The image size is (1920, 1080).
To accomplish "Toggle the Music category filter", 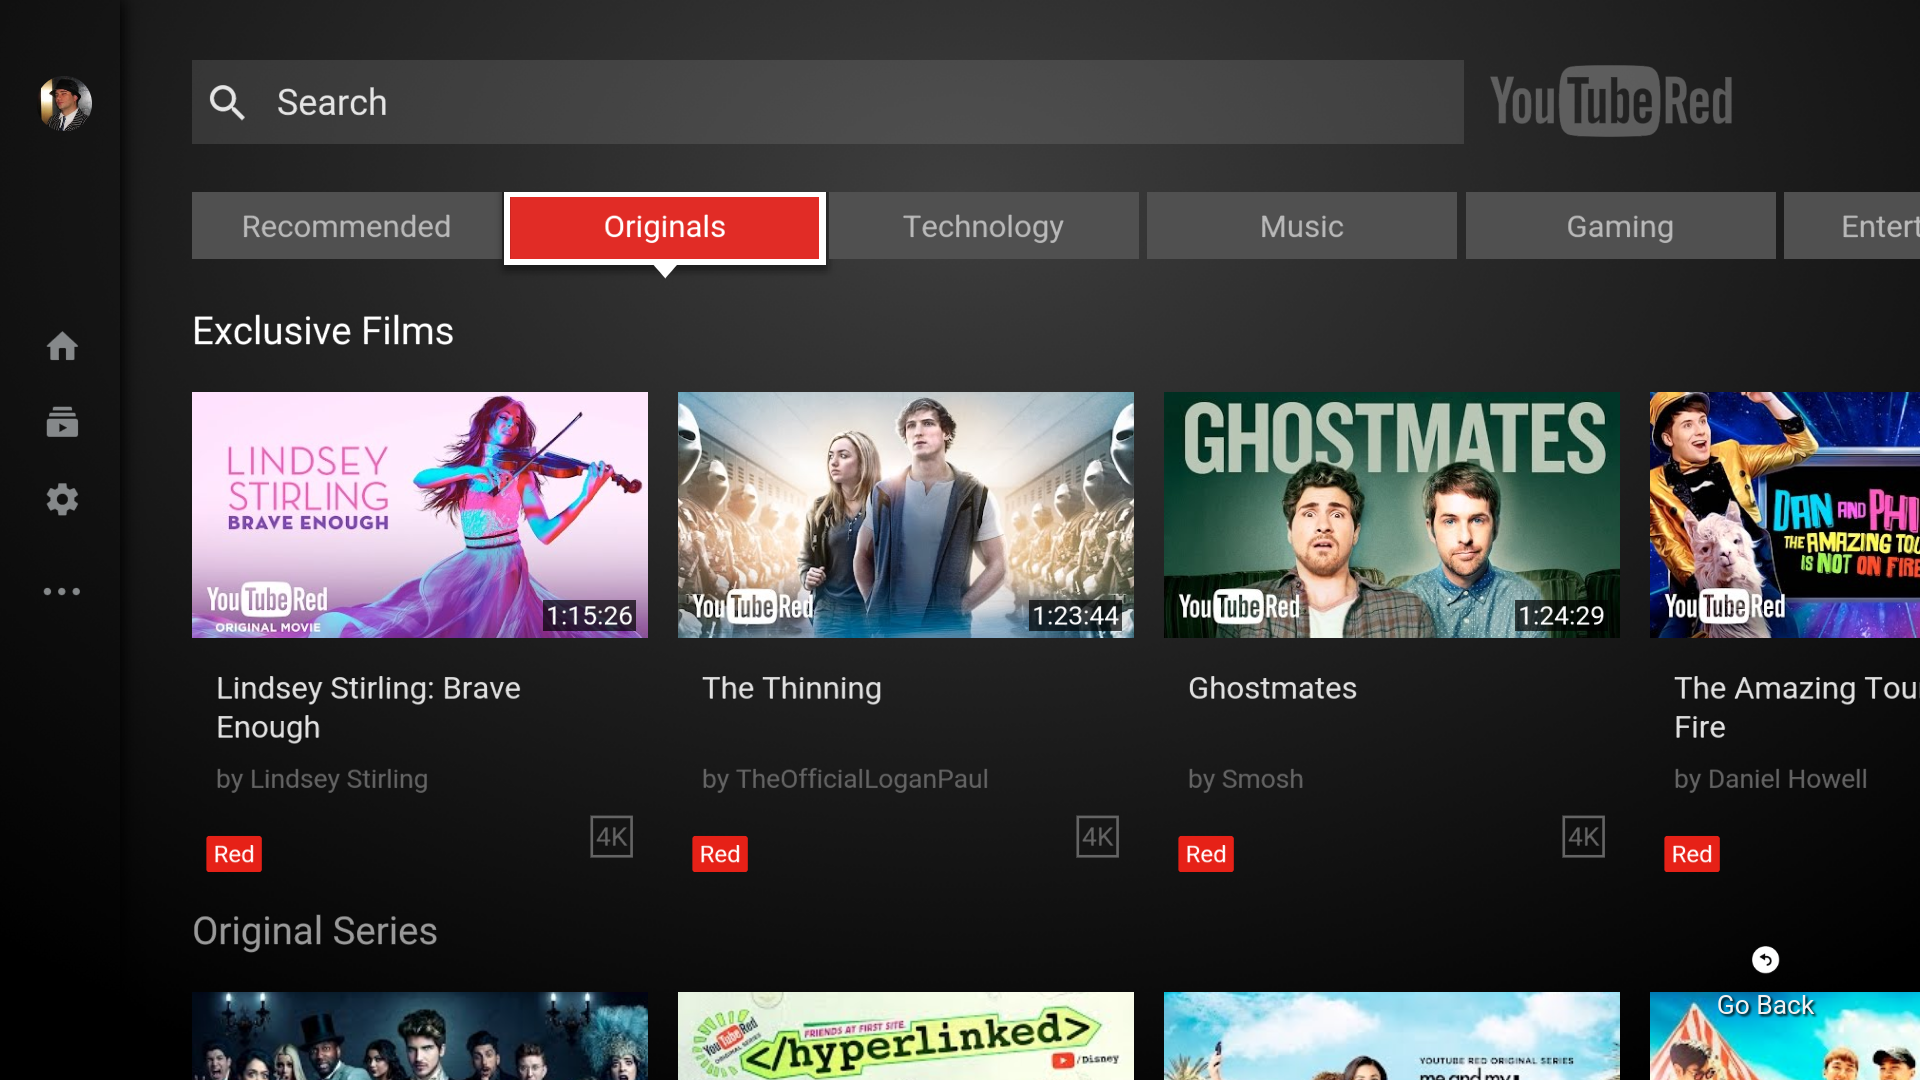I will (x=1300, y=225).
